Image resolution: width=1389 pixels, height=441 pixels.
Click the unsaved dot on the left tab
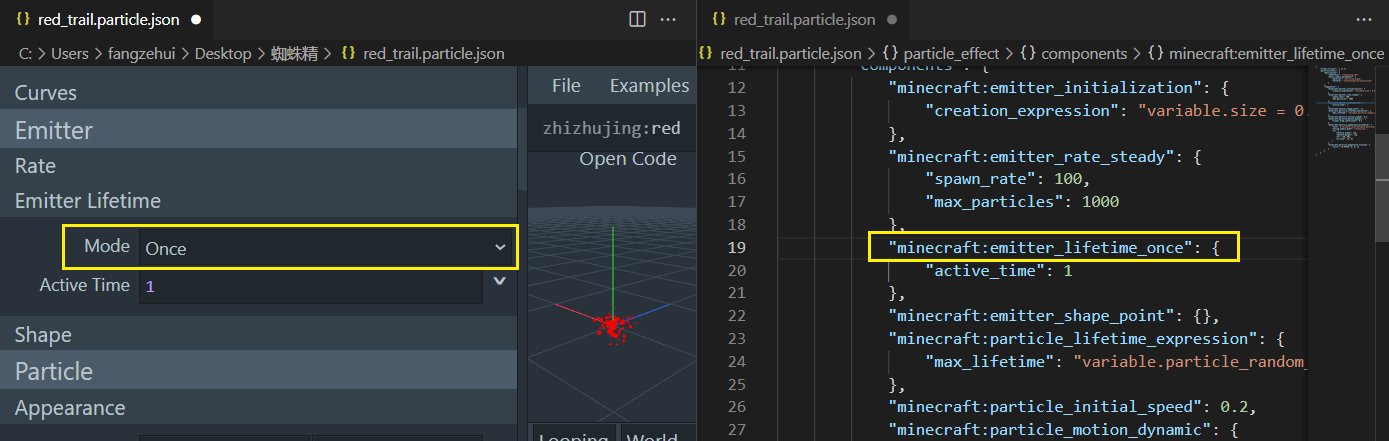click(x=196, y=19)
